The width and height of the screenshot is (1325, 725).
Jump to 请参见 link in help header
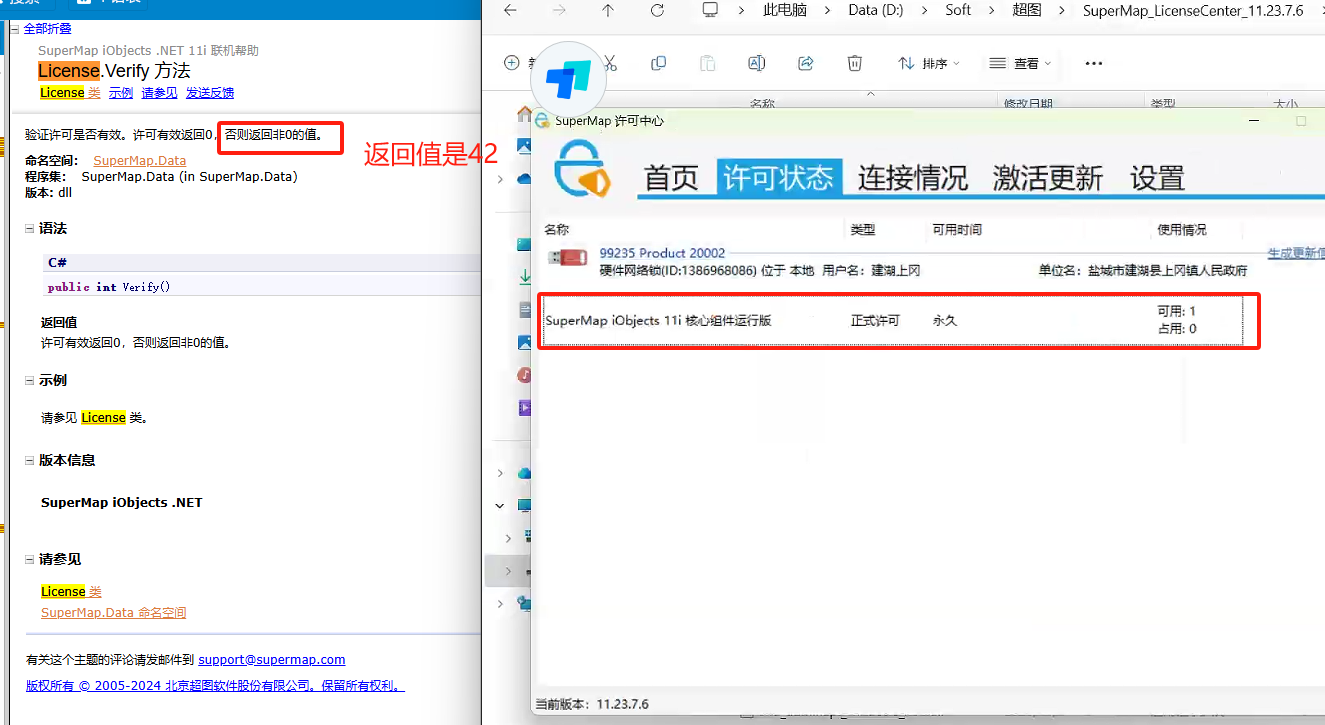(x=159, y=93)
